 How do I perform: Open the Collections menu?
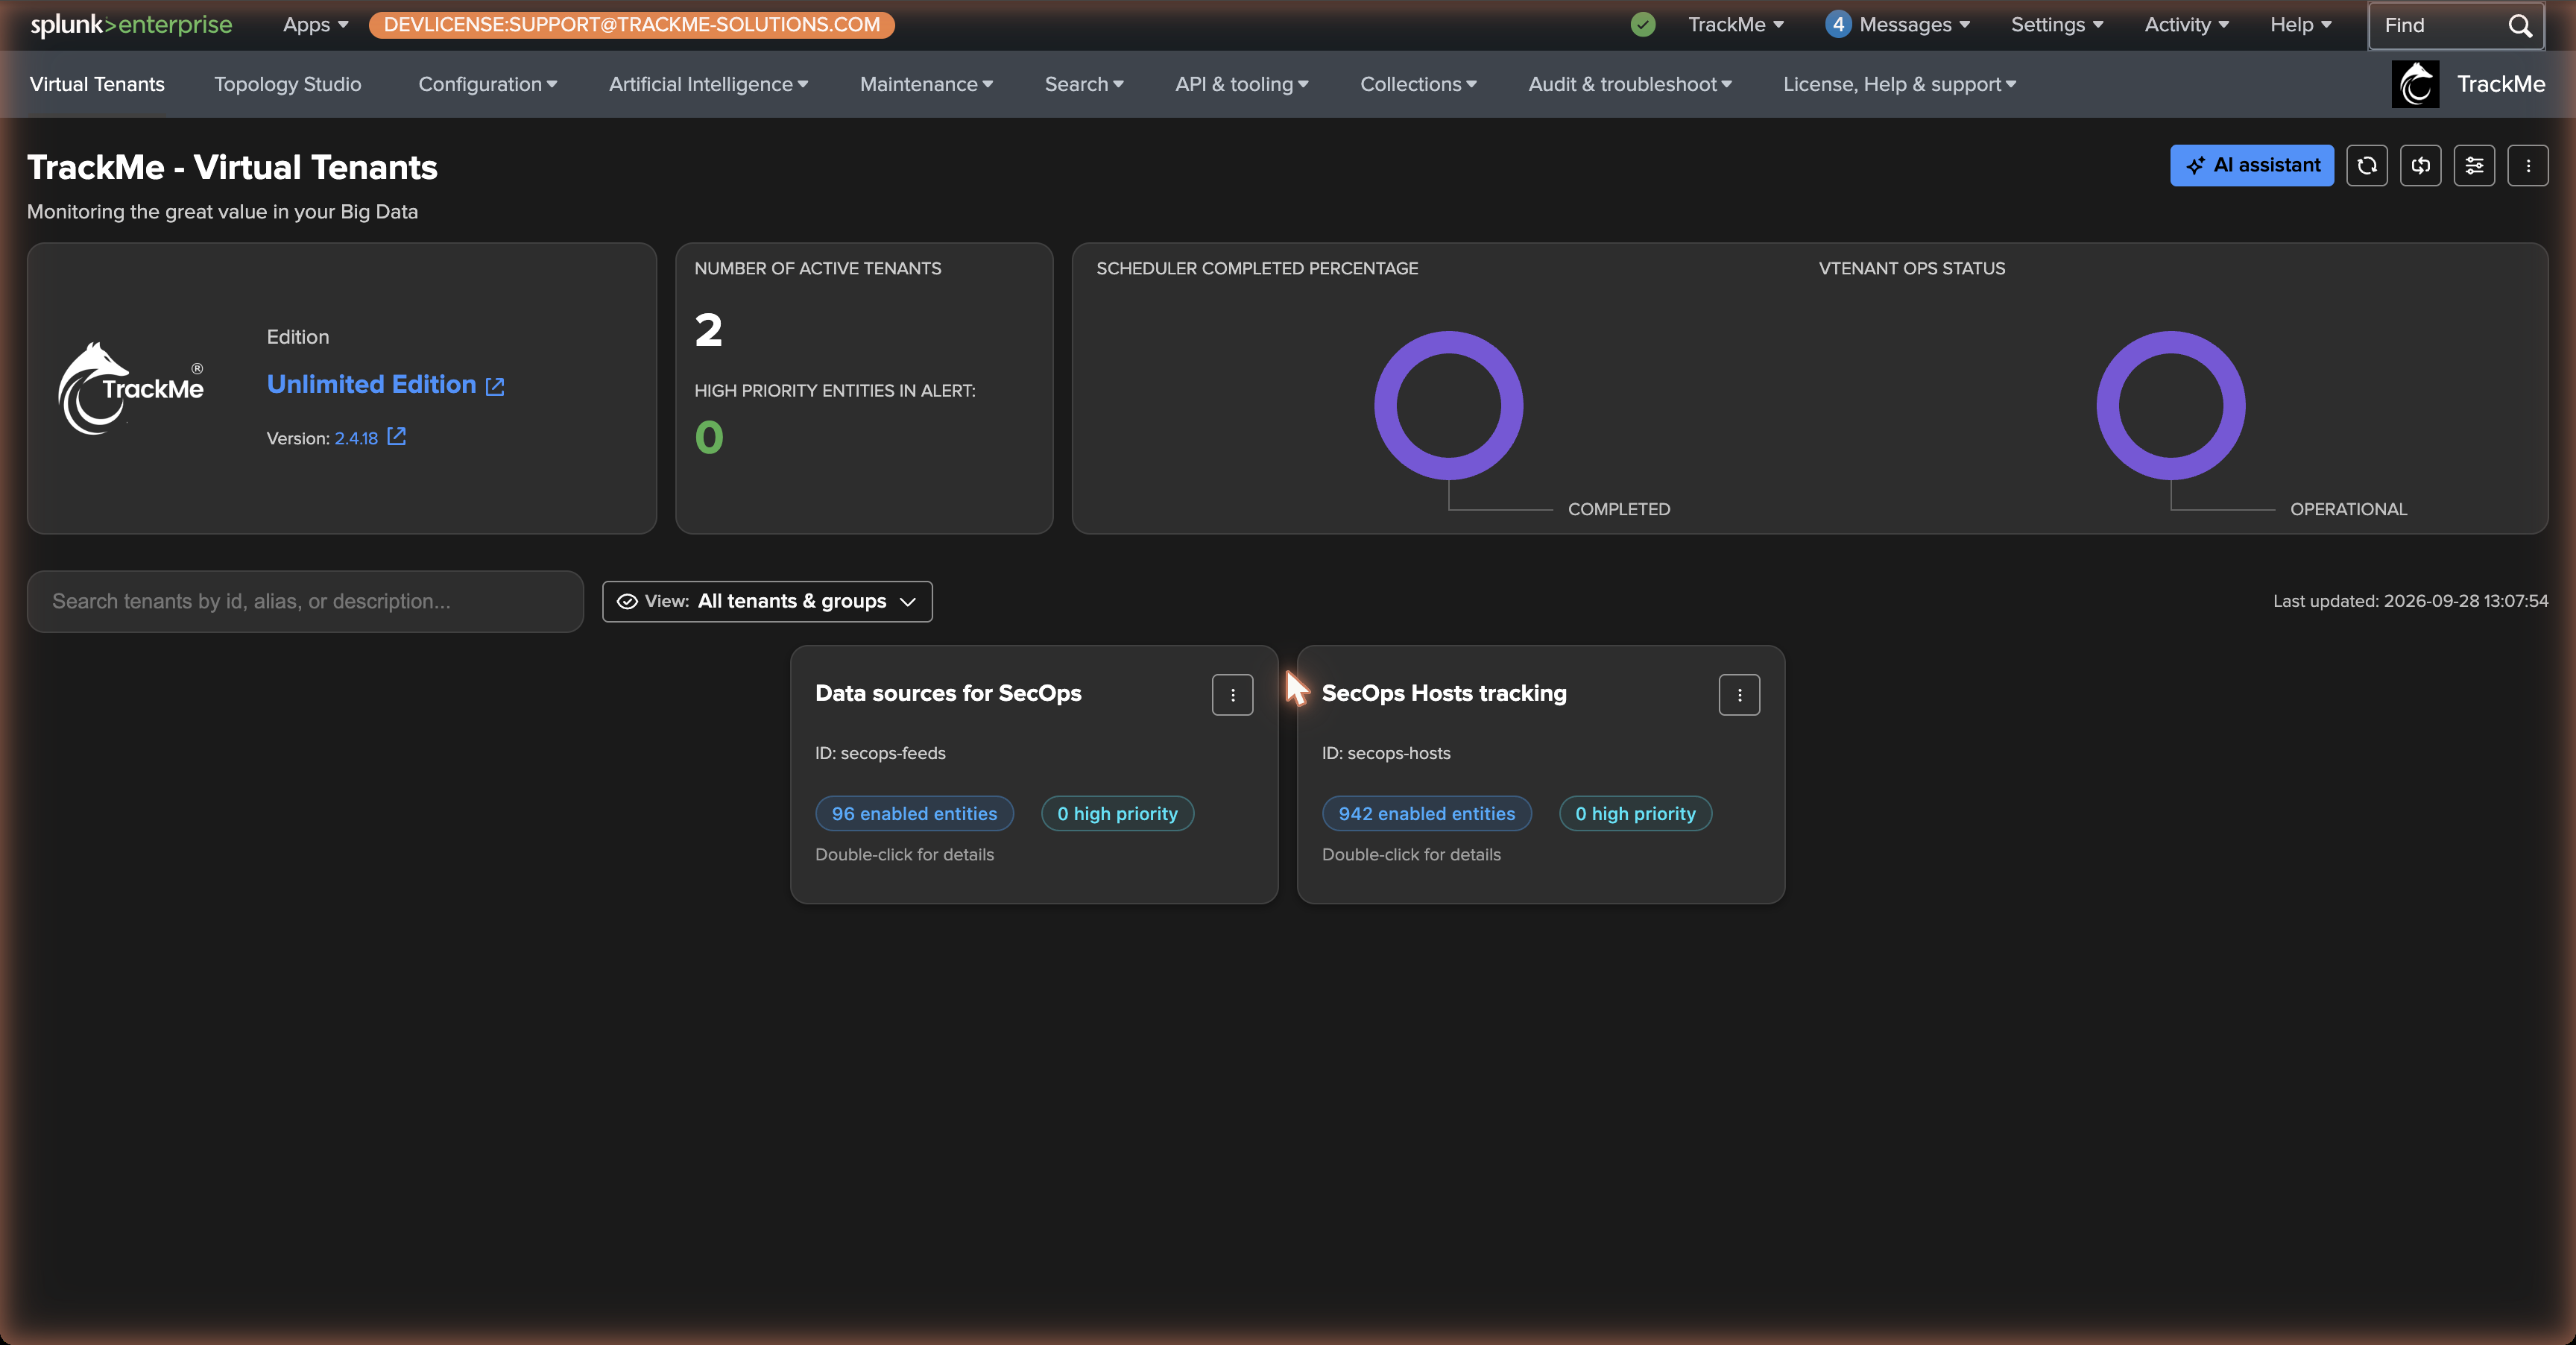click(x=1418, y=84)
